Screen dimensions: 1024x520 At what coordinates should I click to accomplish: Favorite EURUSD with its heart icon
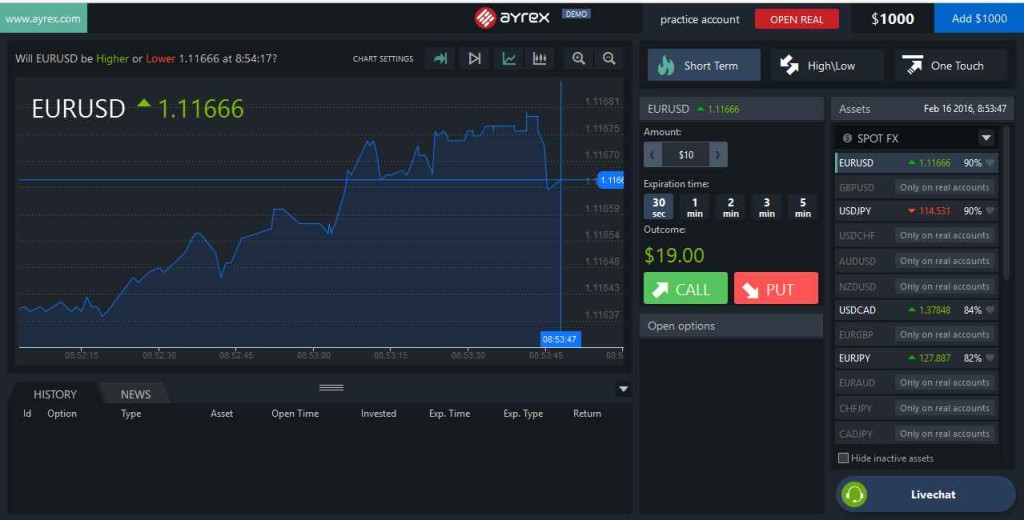(x=990, y=163)
